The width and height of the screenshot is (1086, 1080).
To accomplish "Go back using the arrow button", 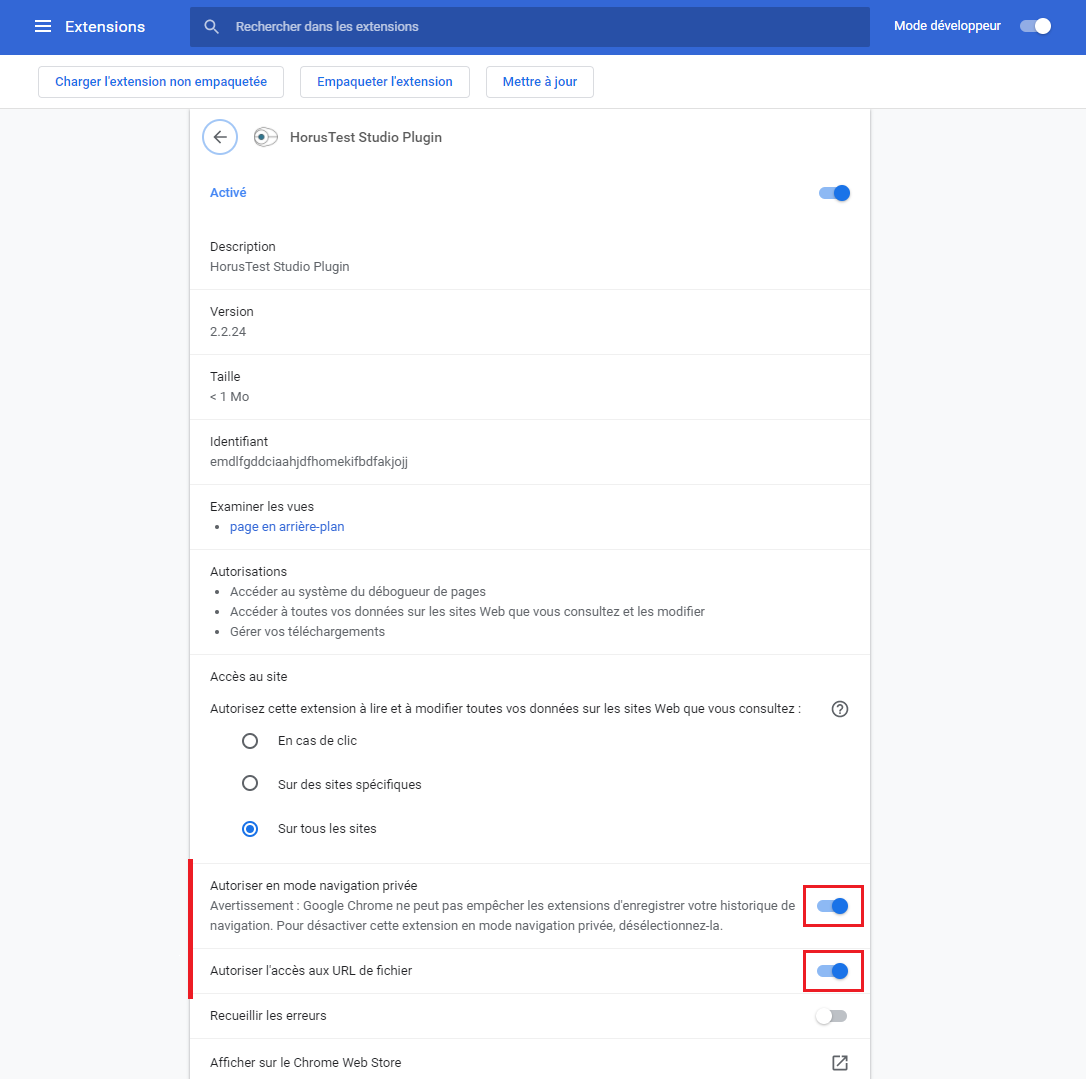I will (220, 137).
